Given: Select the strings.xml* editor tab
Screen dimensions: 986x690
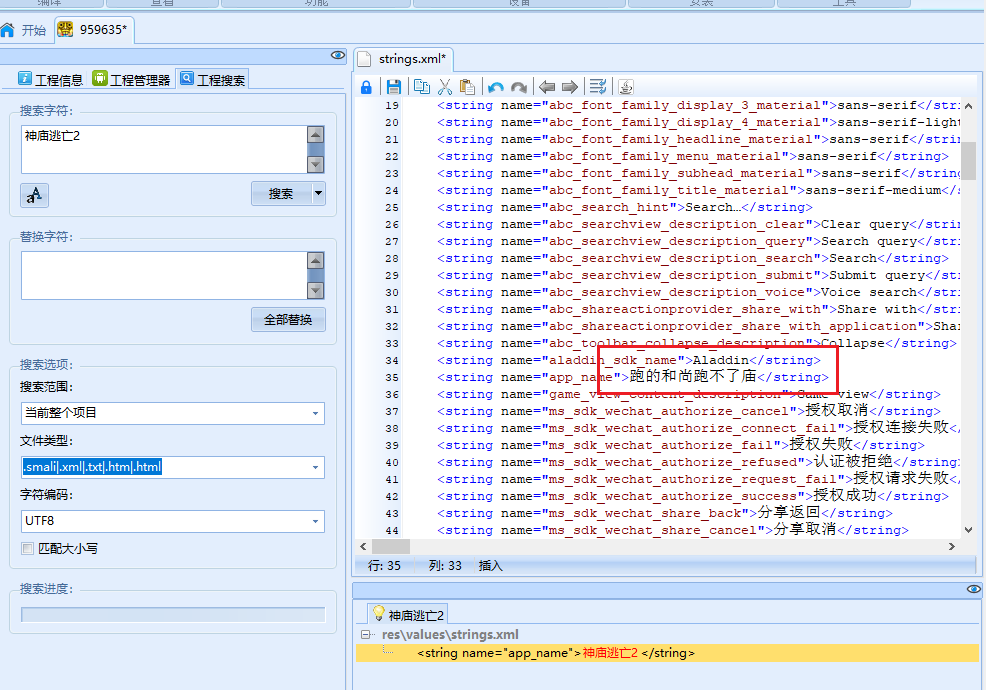Looking at the screenshot, I should click(404, 59).
